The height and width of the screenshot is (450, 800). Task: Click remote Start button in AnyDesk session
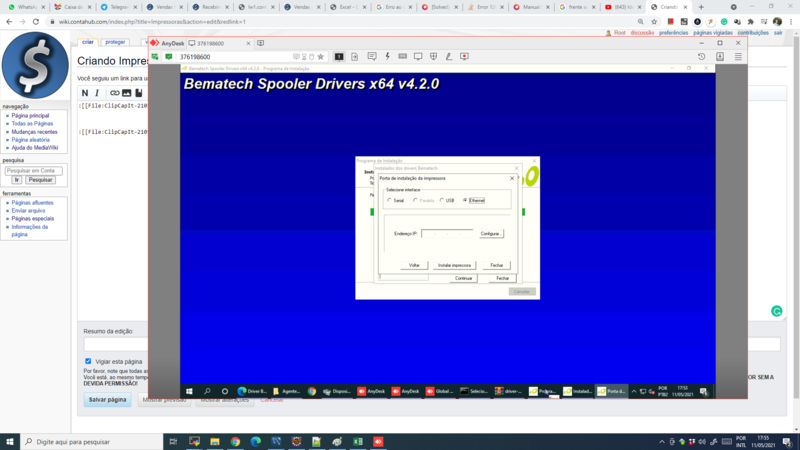[x=189, y=391]
